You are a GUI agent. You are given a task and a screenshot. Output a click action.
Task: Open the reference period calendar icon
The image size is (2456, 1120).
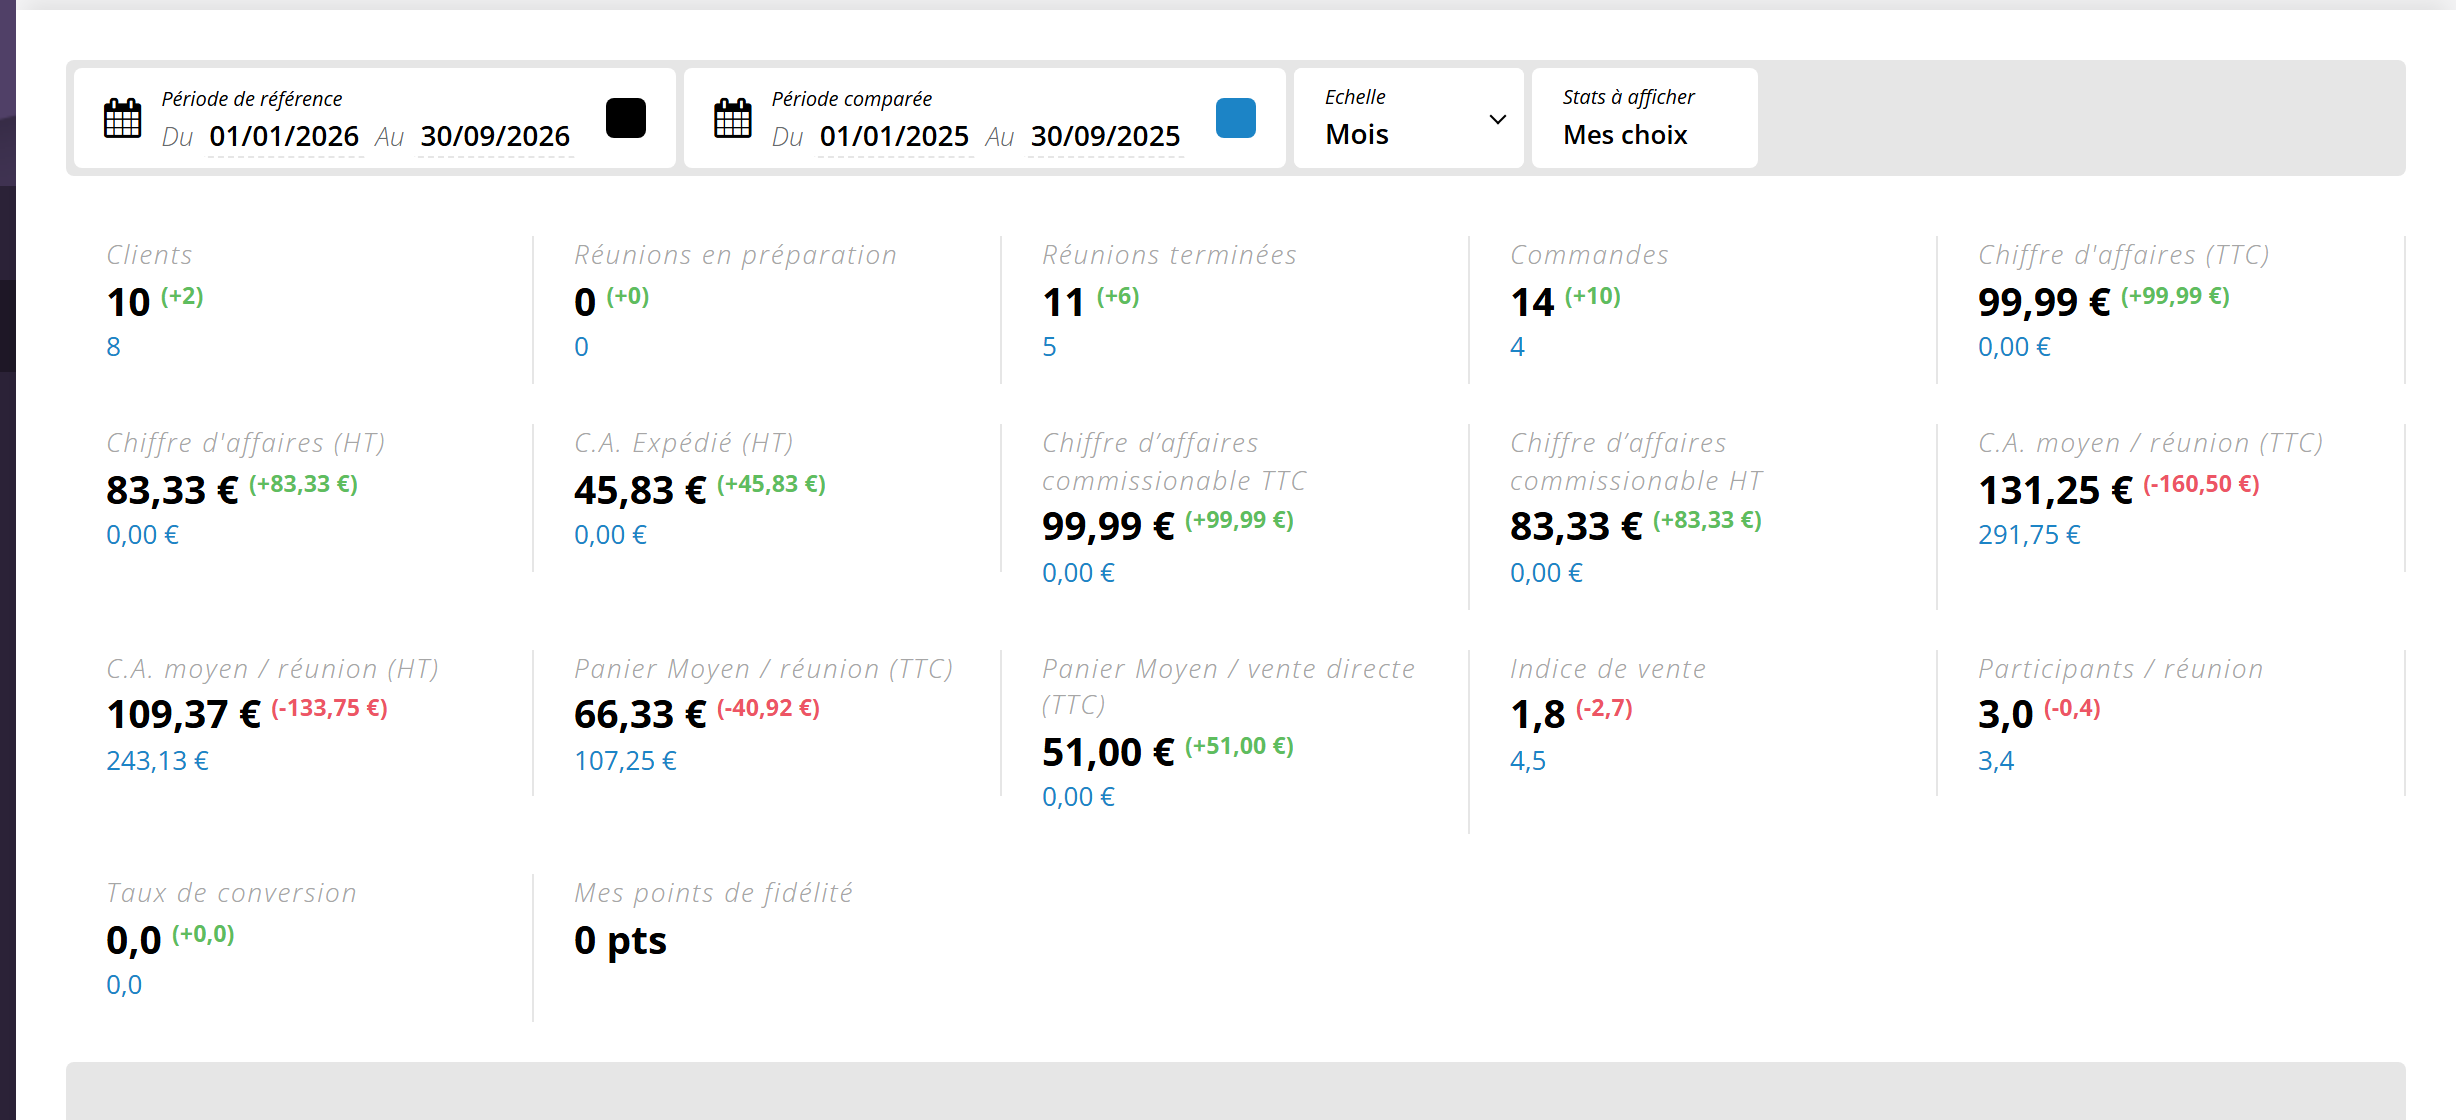[123, 118]
